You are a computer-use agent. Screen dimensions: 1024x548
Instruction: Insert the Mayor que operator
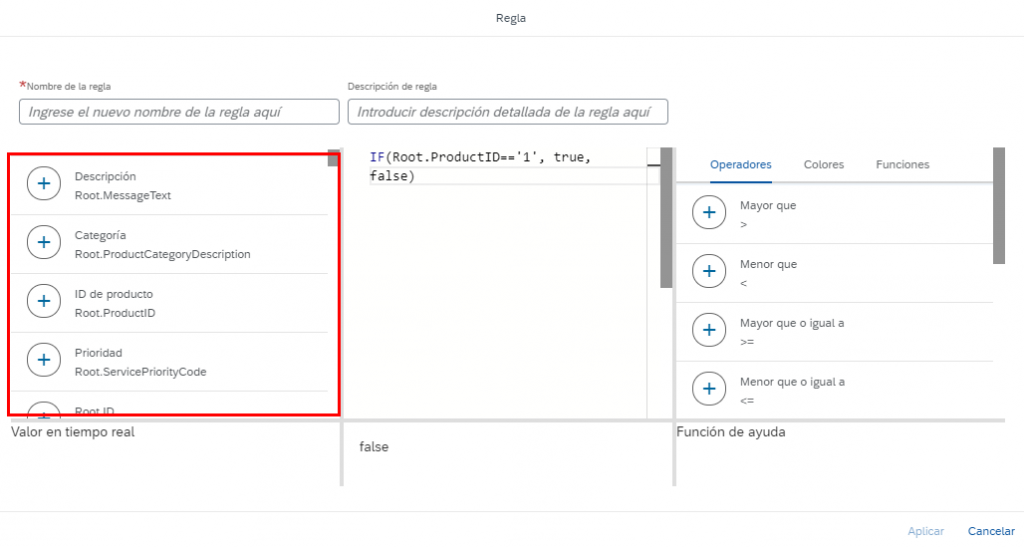[x=709, y=212]
